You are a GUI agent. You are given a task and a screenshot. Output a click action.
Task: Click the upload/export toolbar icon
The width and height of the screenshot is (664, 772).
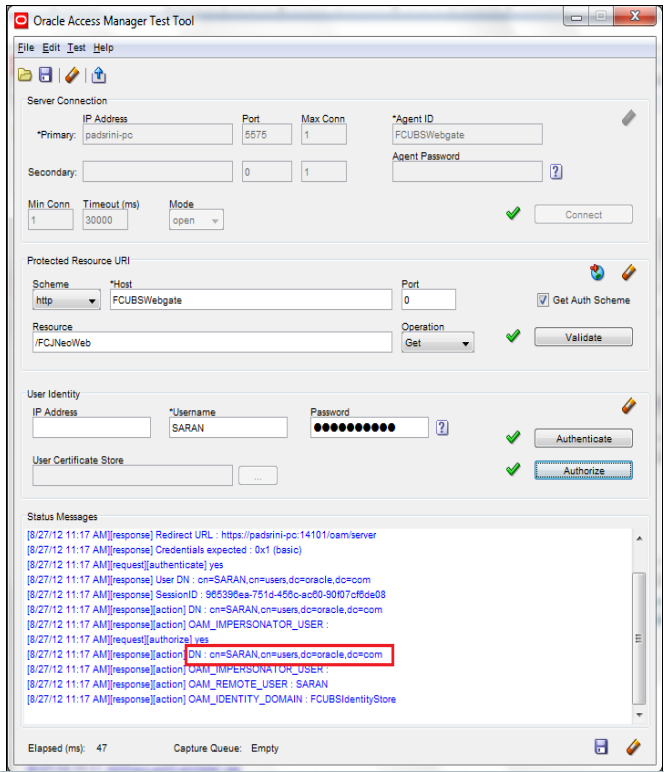98,75
